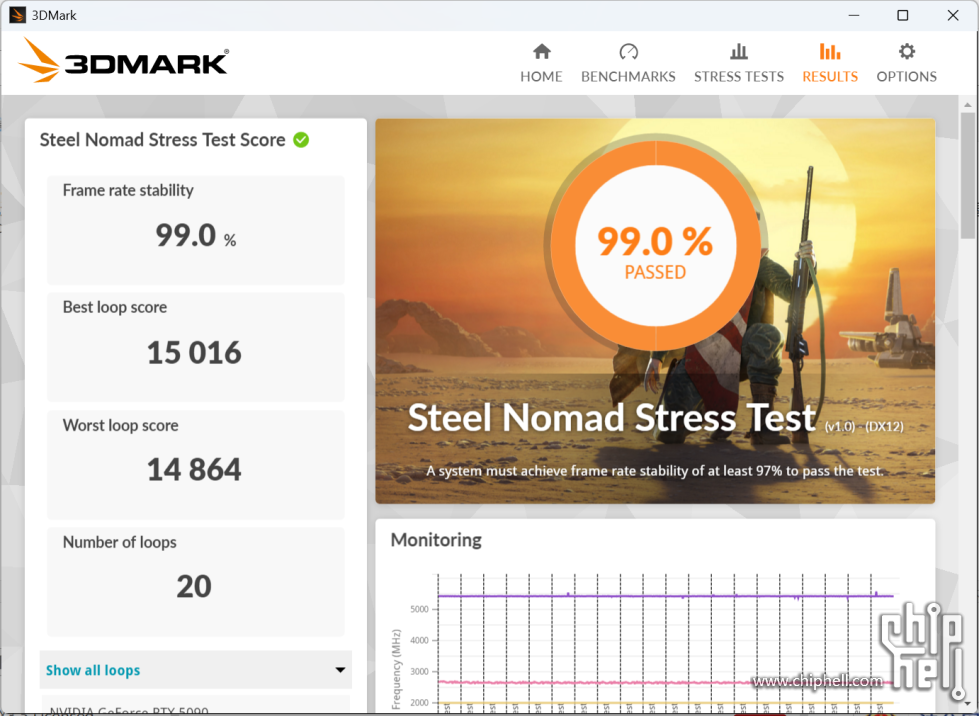The height and width of the screenshot is (716, 979).
Task: Click the Steel Nomad Stress Test Score heading
Action: coord(162,140)
